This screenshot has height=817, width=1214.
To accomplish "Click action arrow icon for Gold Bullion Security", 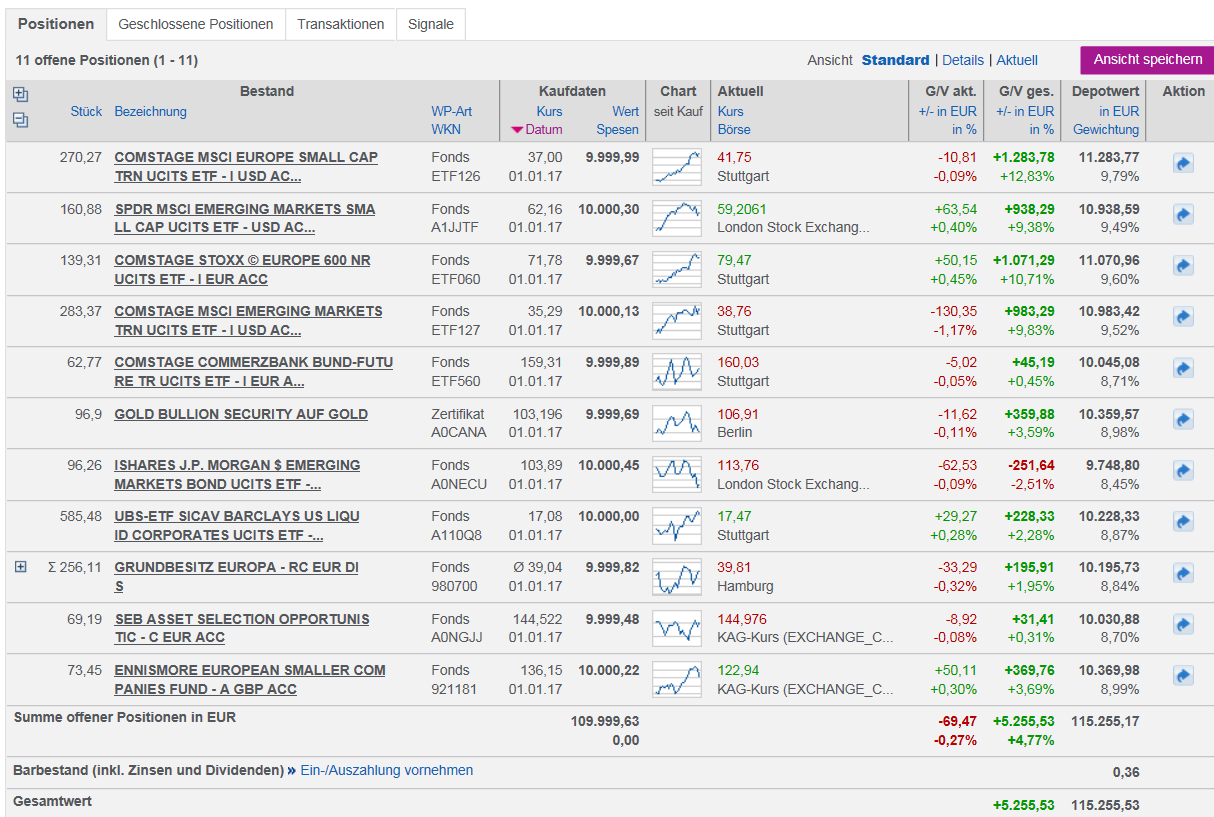I will tap(1183, 419).
